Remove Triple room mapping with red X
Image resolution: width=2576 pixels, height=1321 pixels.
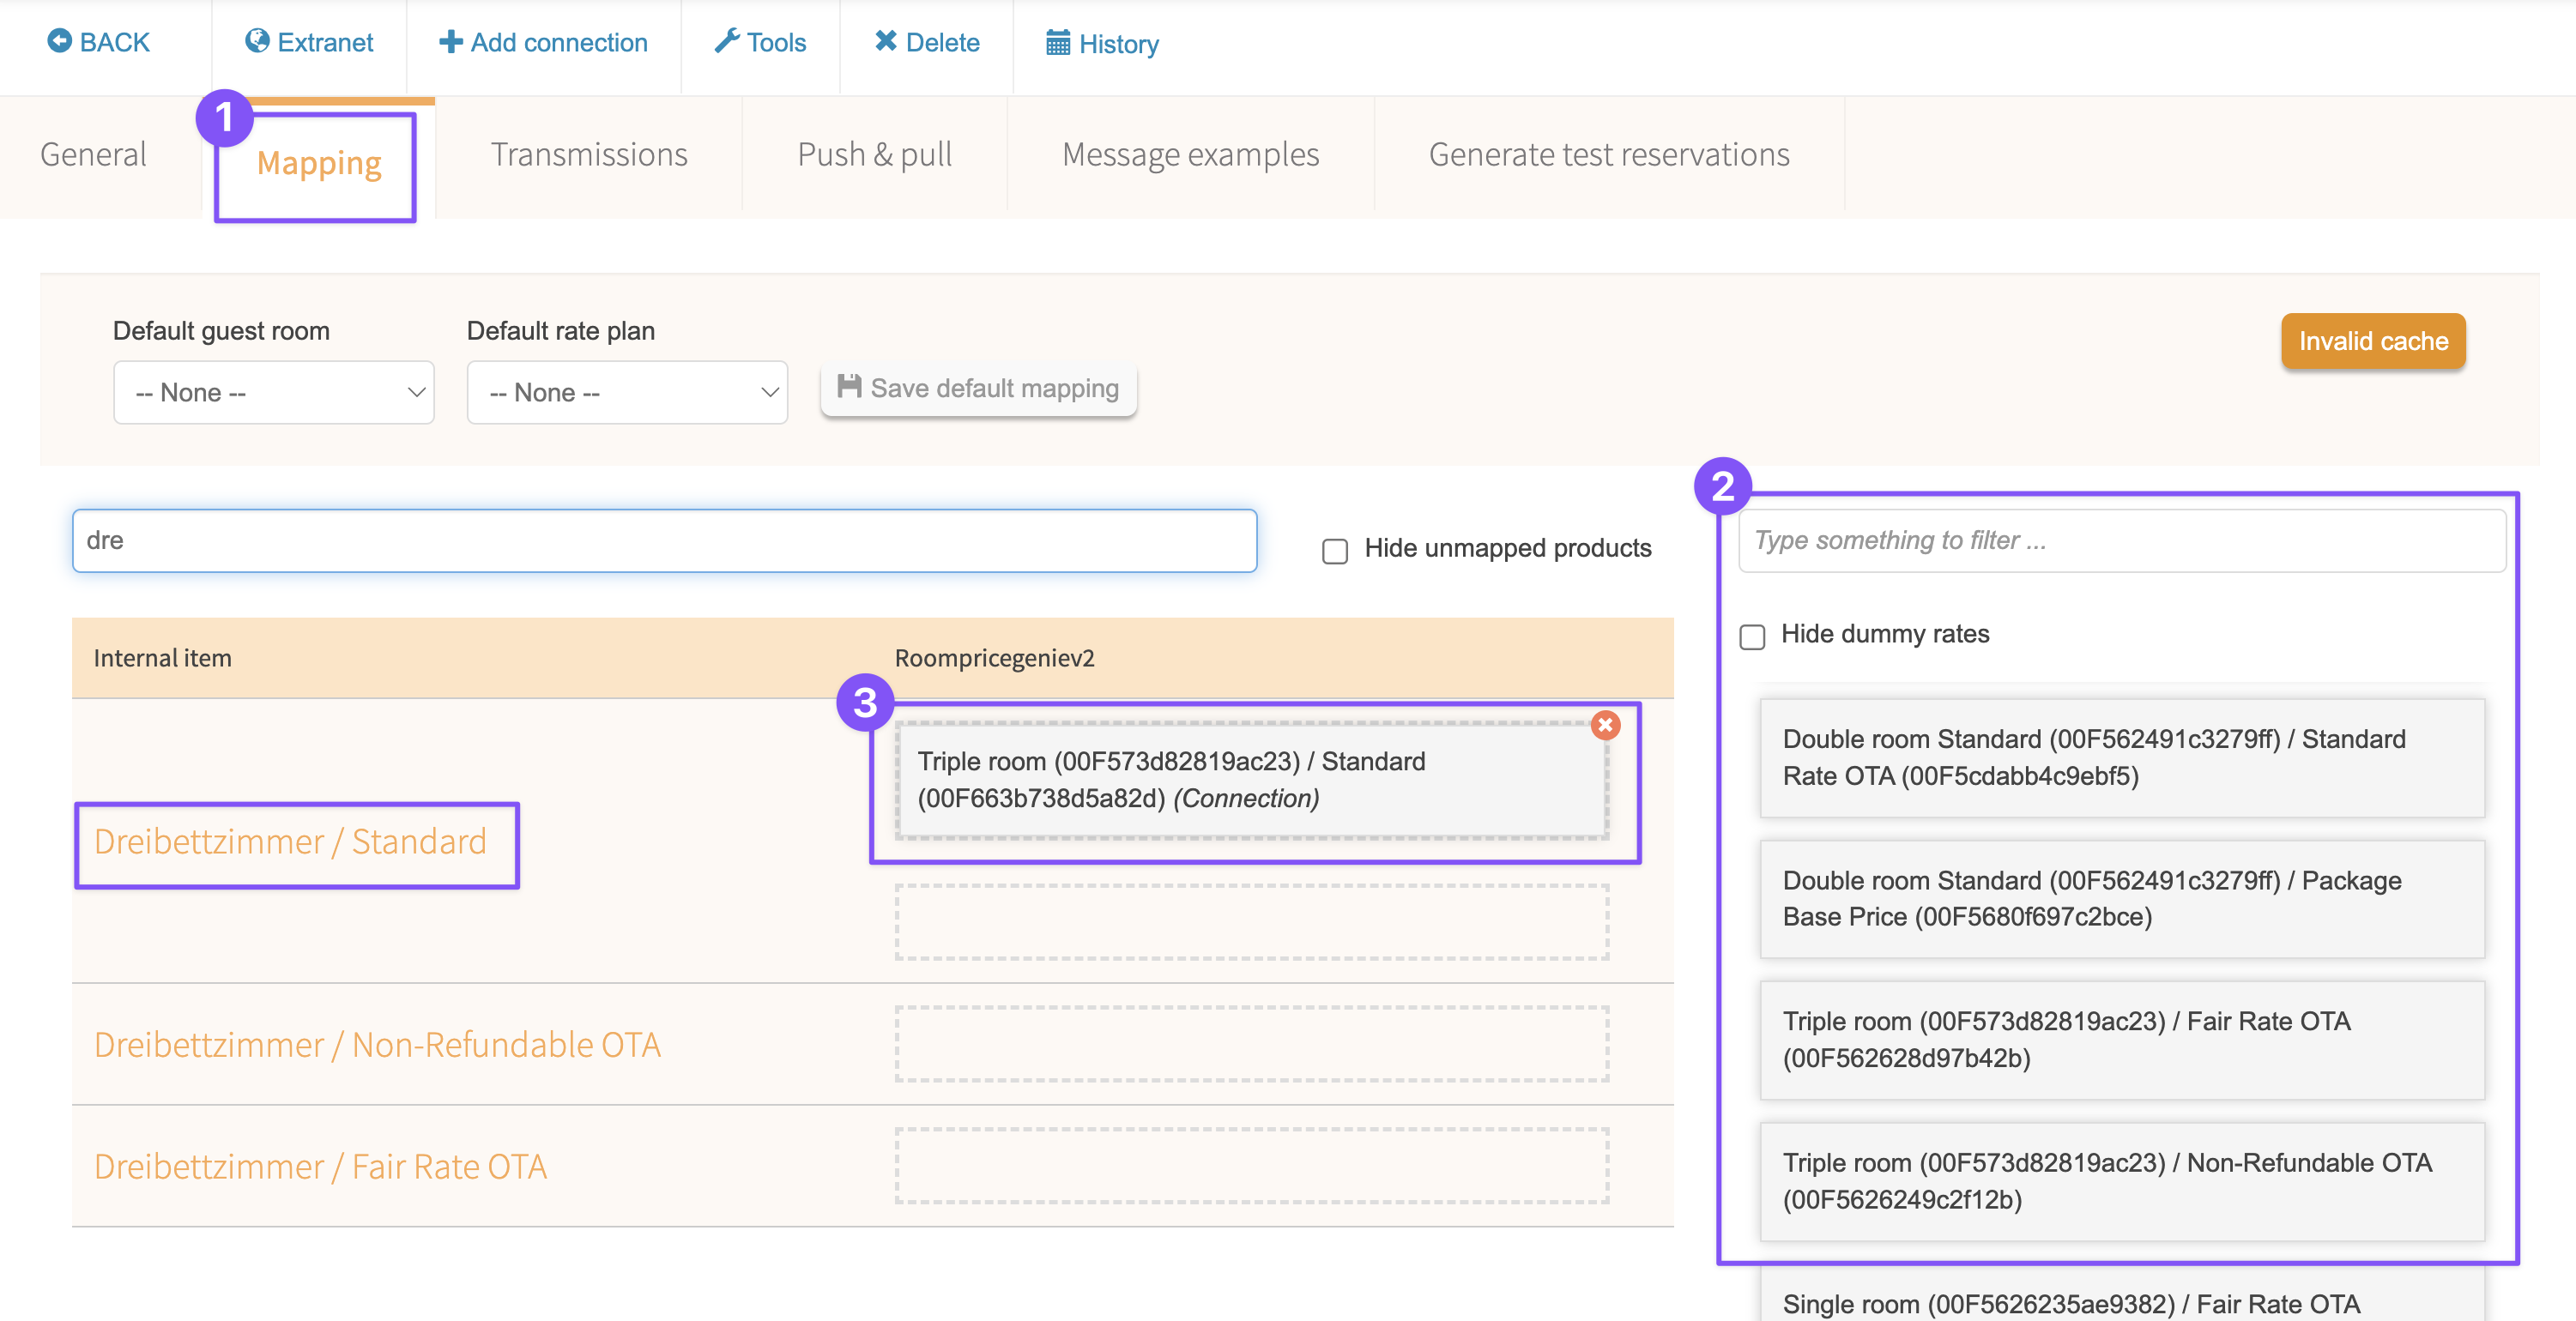tap(1605, 725)
